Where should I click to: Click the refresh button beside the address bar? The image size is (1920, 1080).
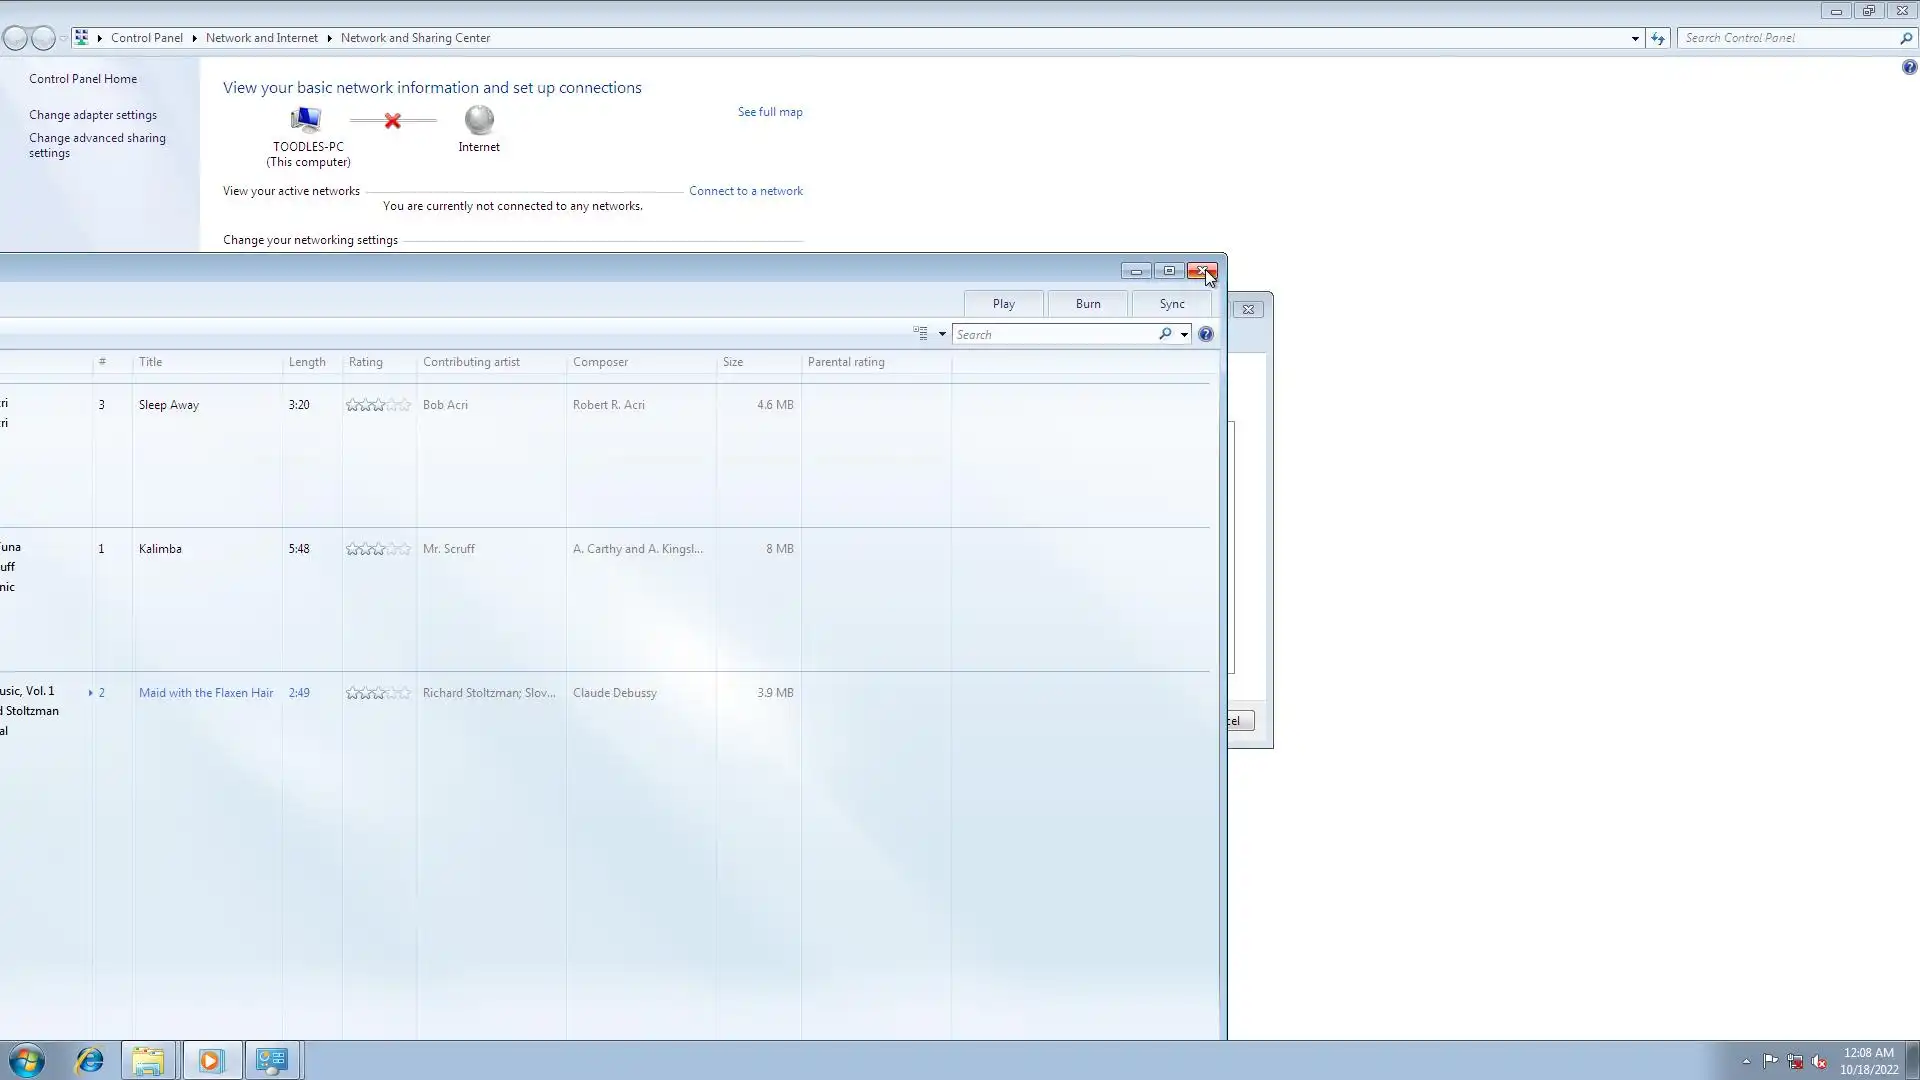click(1658, 38)
